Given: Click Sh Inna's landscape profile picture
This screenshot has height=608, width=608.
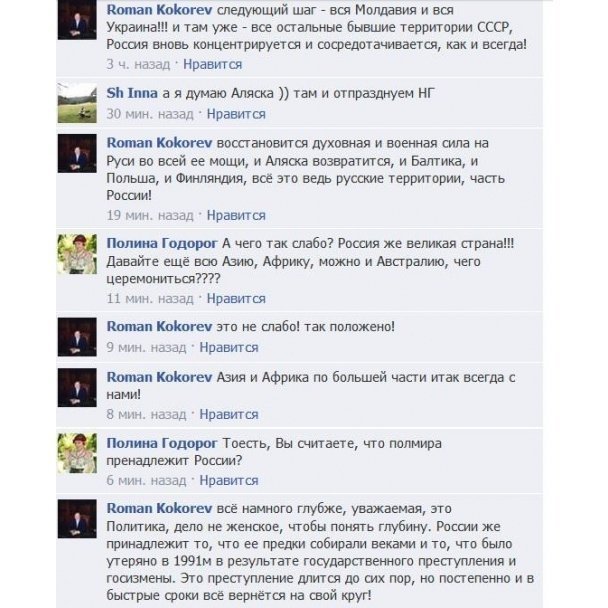Looking at the screenshot, I should [77, 103].
